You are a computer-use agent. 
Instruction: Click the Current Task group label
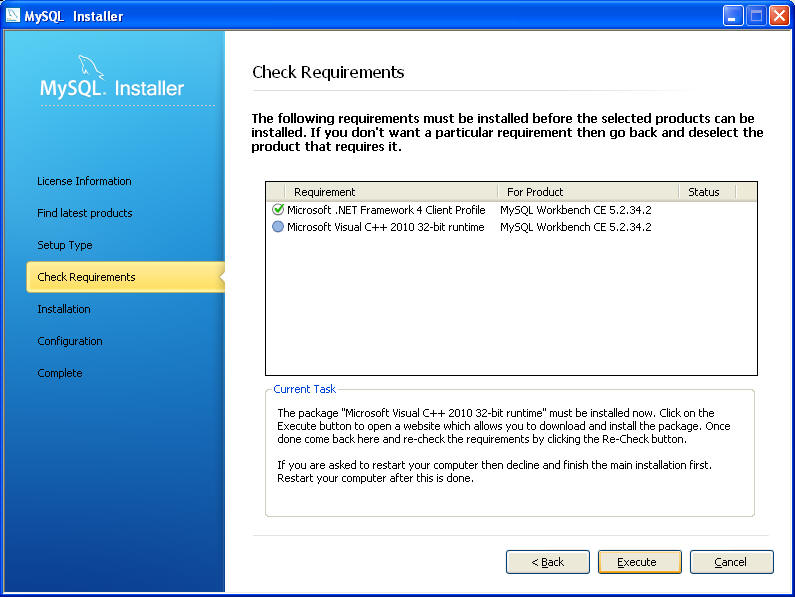tap(304, 389)
